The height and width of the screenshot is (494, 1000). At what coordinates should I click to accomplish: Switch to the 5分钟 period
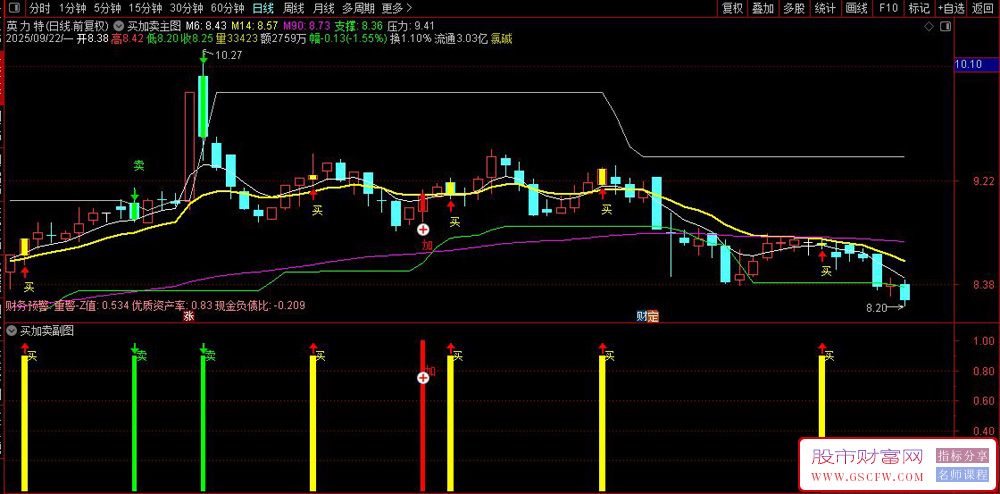tap(107, 8)
